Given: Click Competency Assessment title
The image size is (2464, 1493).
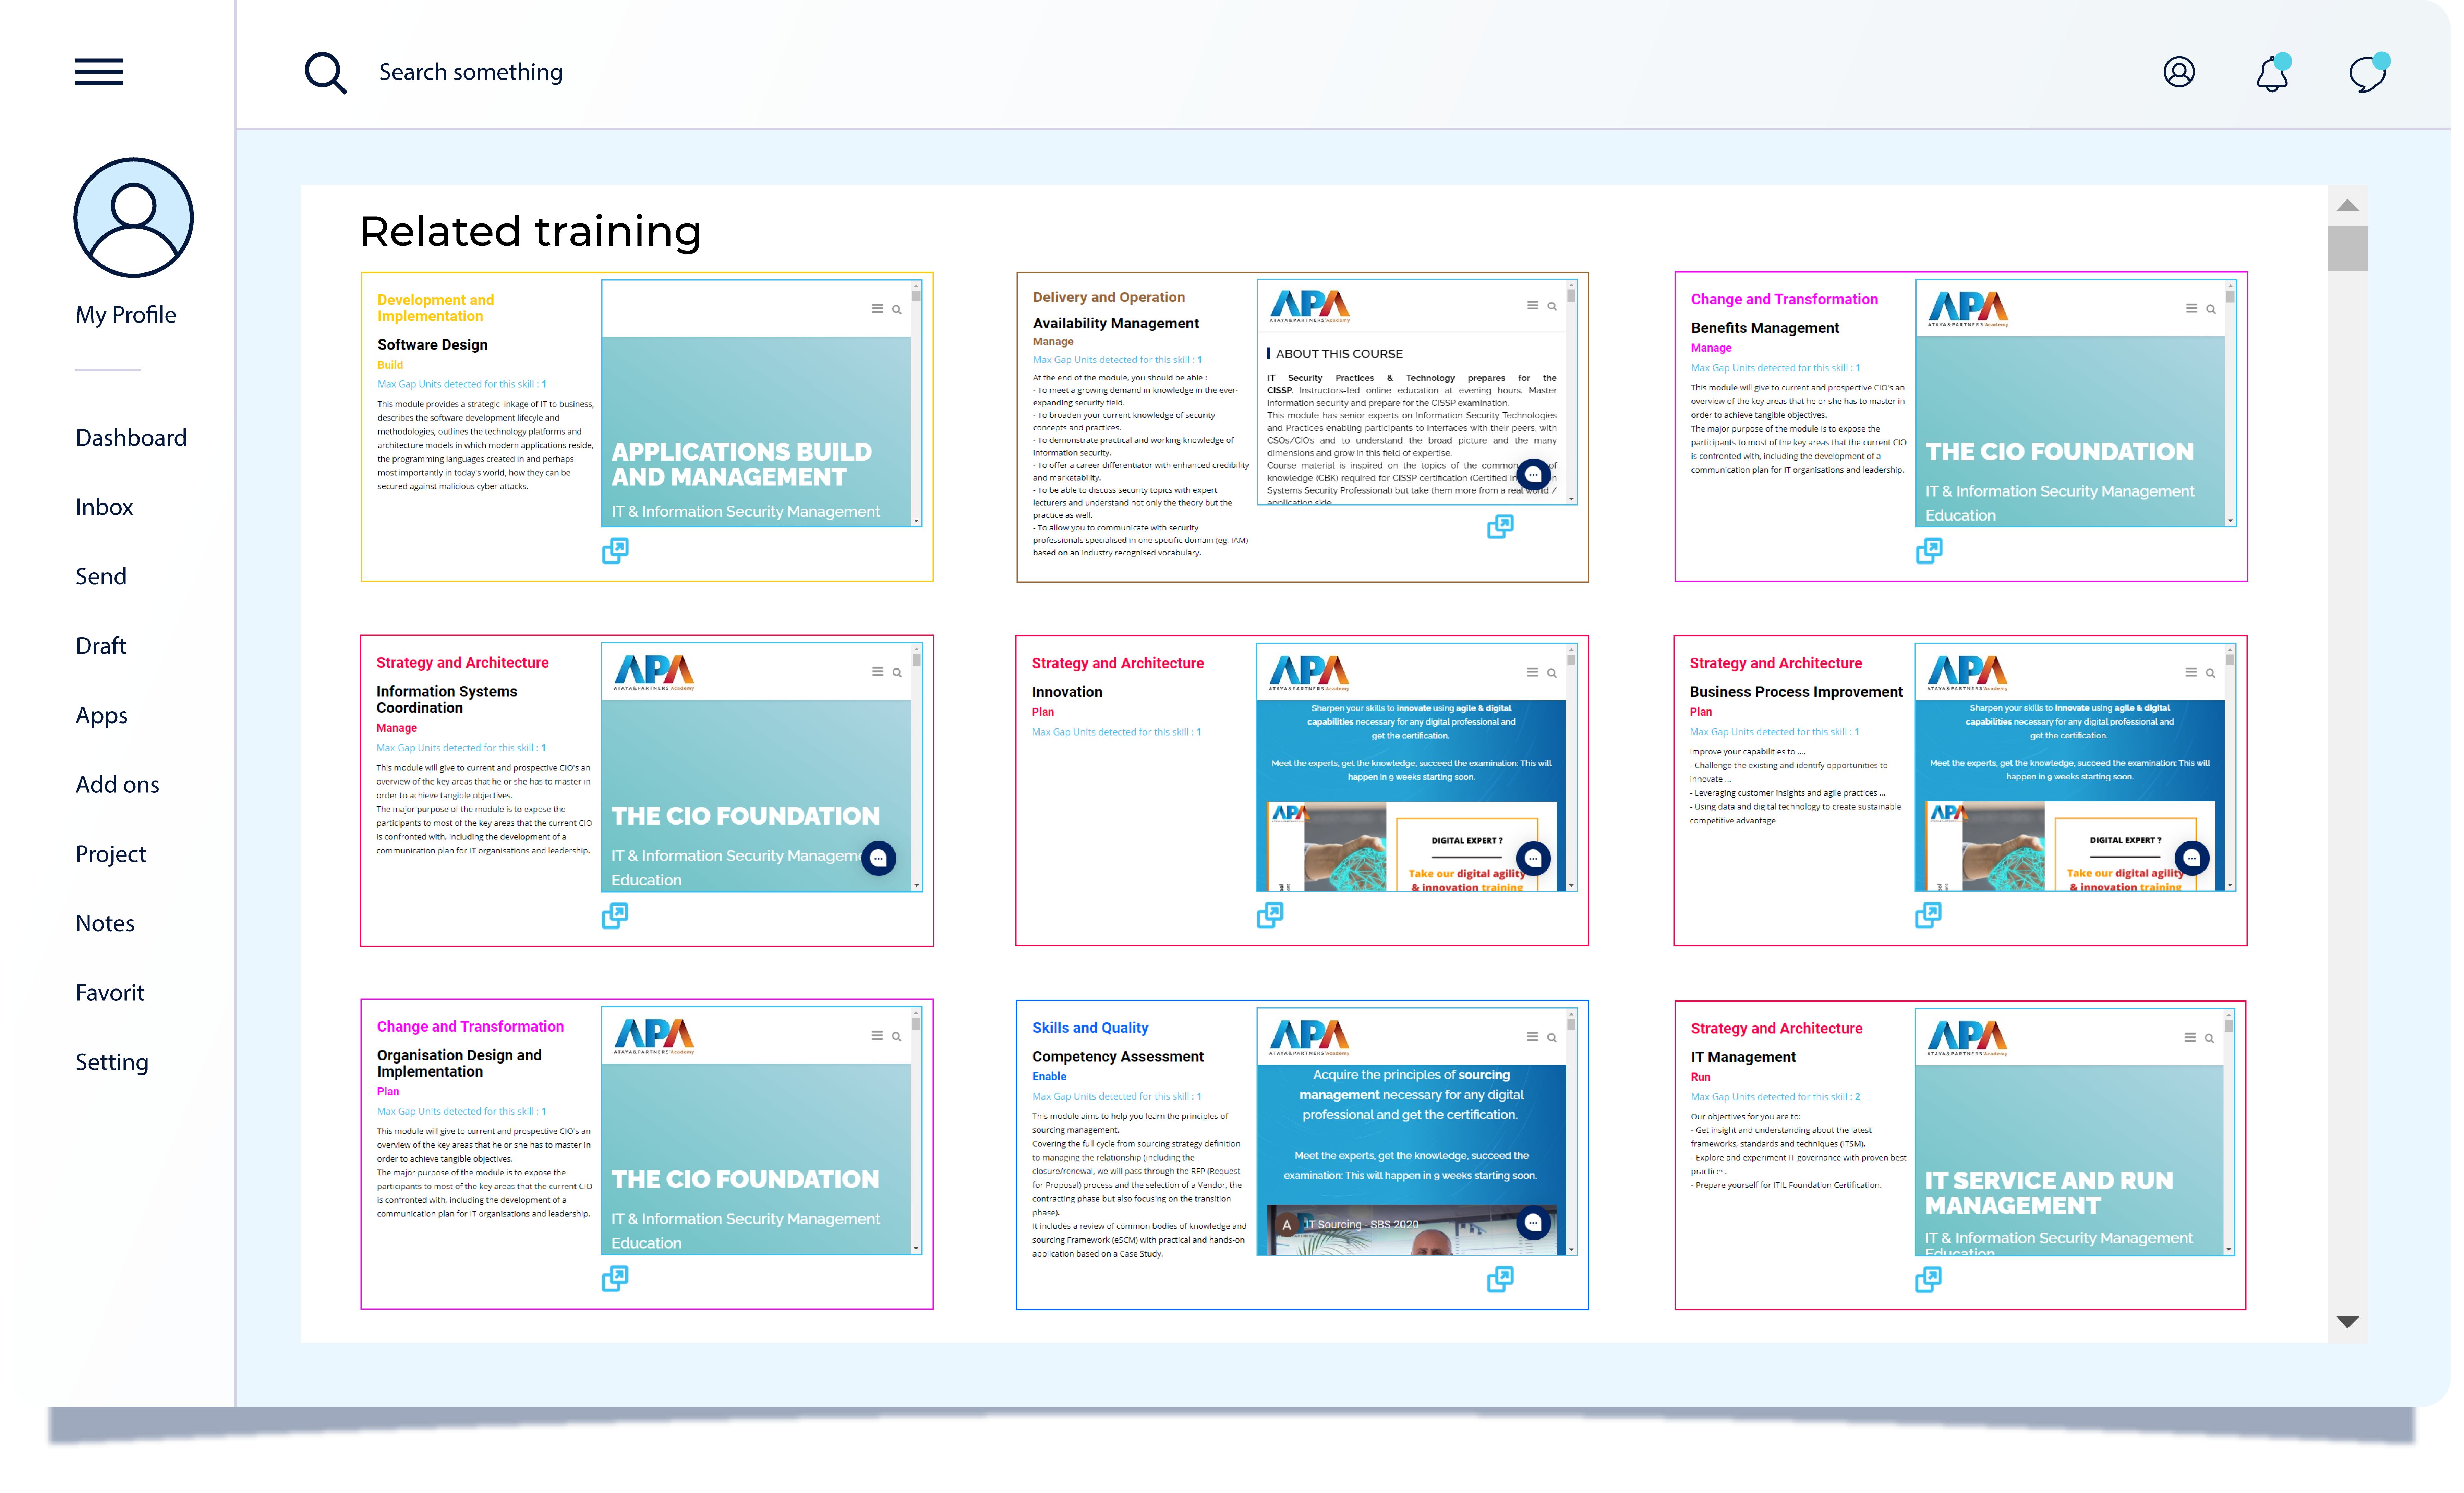Looking at the screenshot, I should click(1117, 1057).
